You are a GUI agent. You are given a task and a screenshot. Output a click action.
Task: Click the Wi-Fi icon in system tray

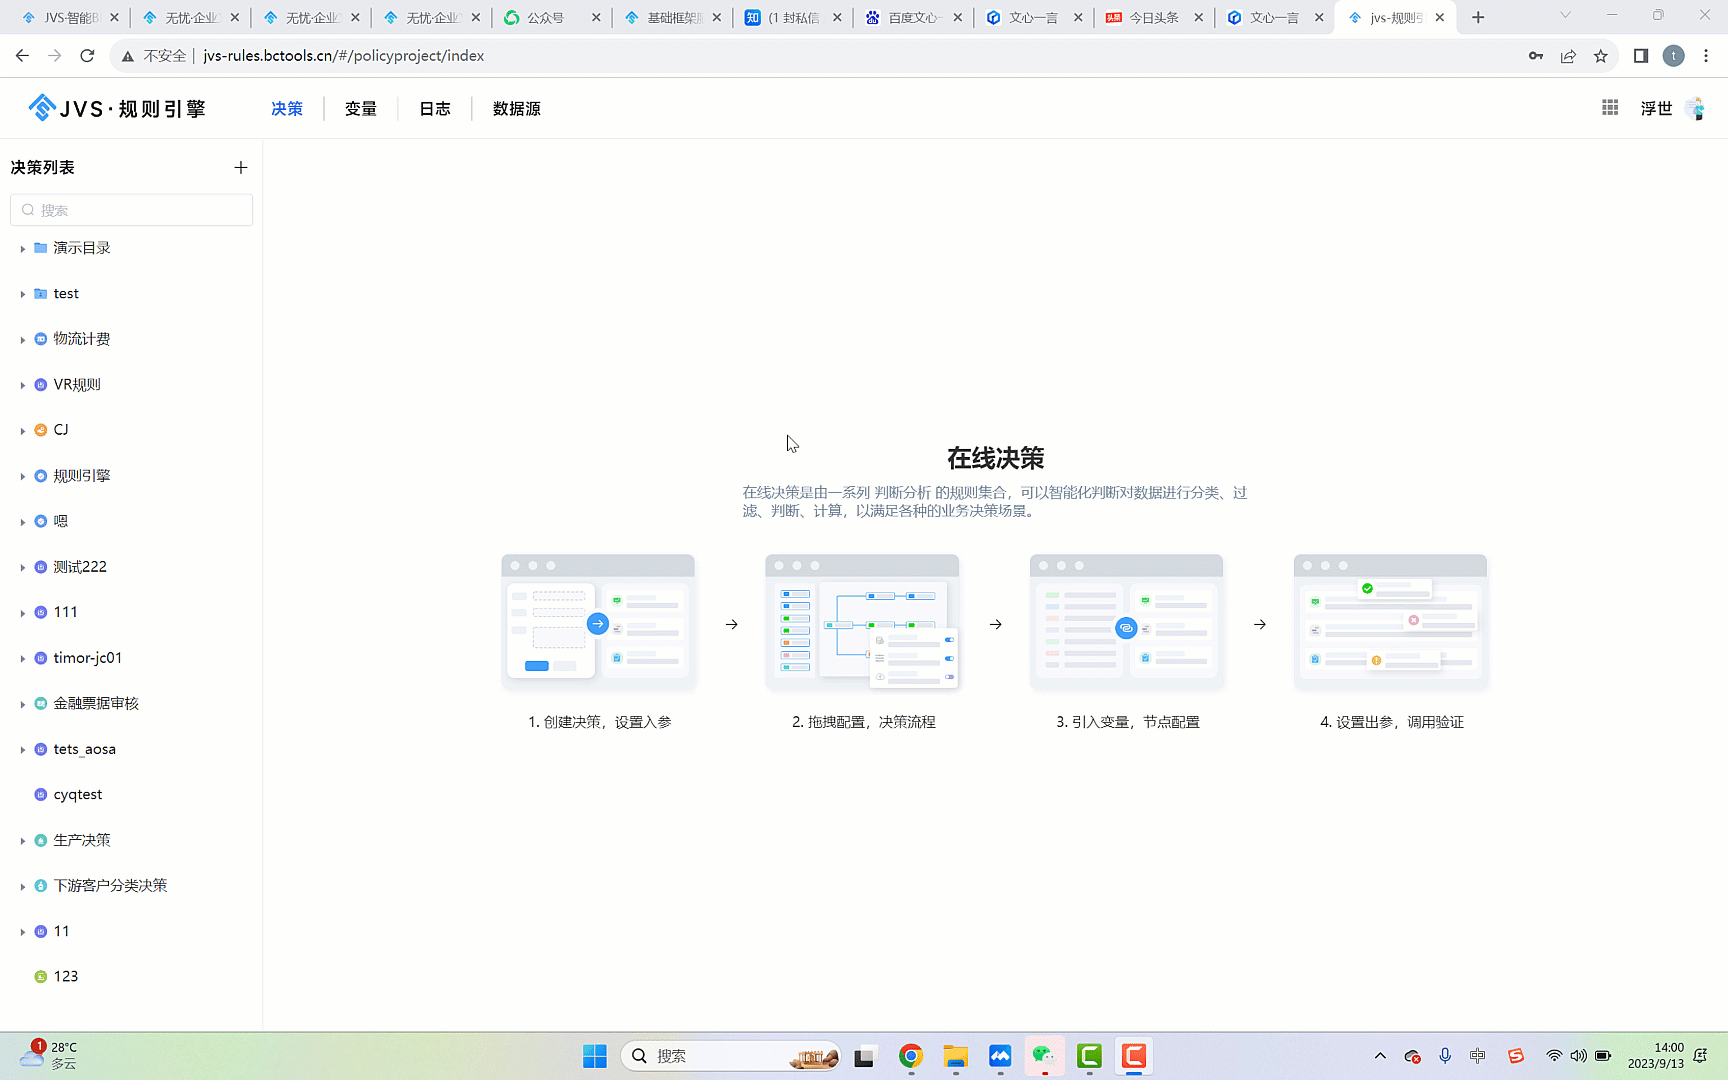(1554, 1056)
